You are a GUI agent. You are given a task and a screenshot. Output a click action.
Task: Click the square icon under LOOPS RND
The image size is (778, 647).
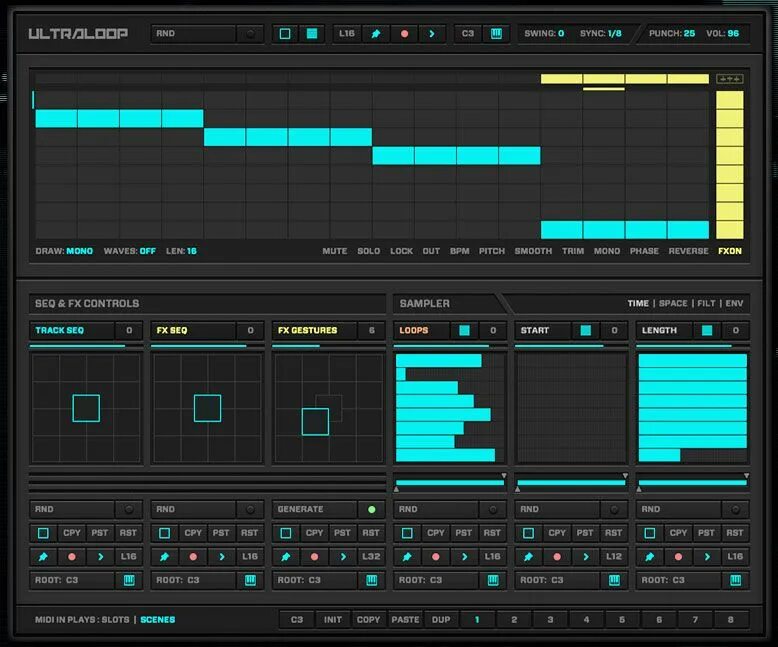(x=407, y=533)
